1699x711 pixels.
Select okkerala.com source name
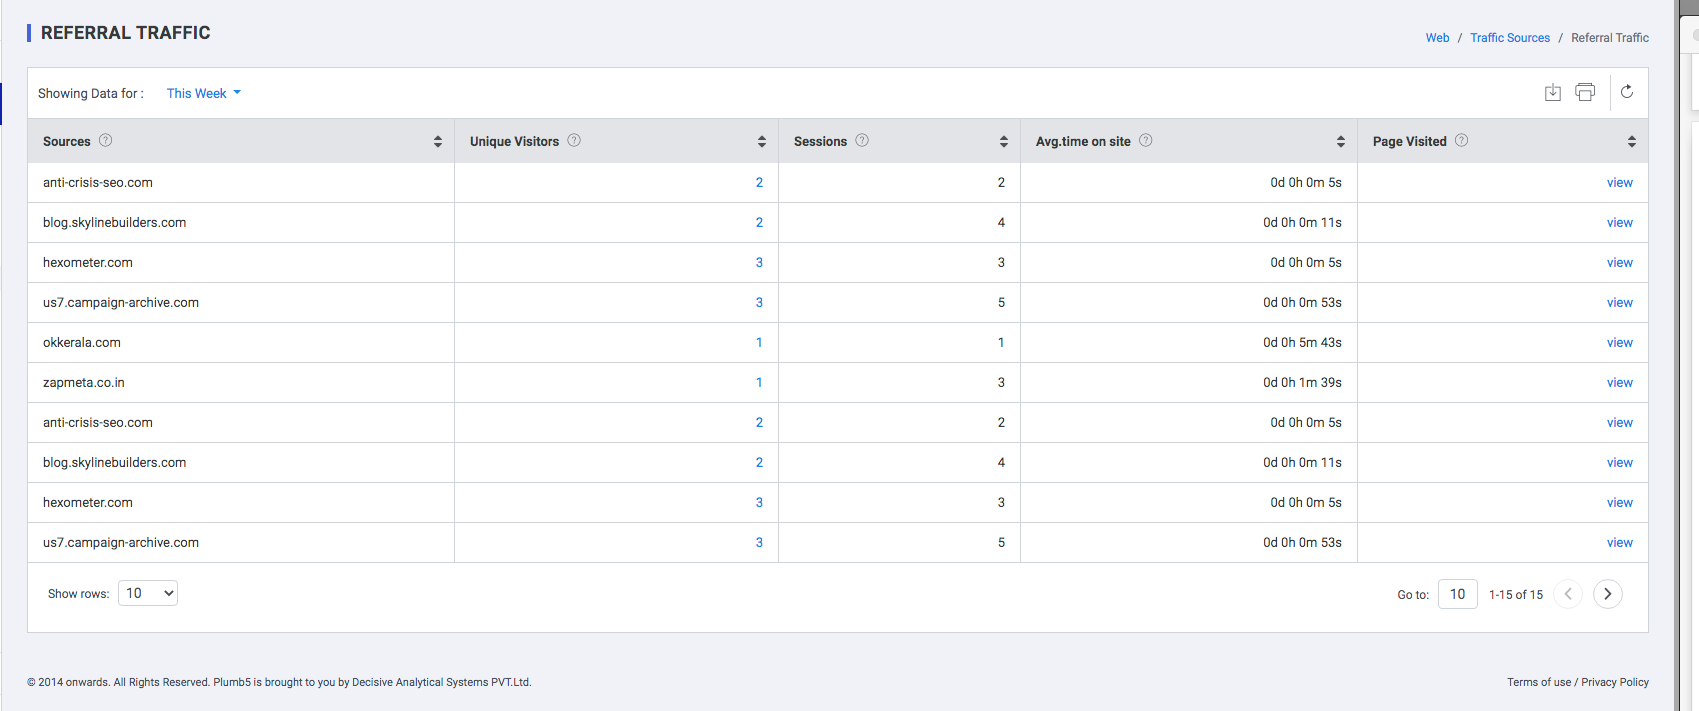[82, 343]
